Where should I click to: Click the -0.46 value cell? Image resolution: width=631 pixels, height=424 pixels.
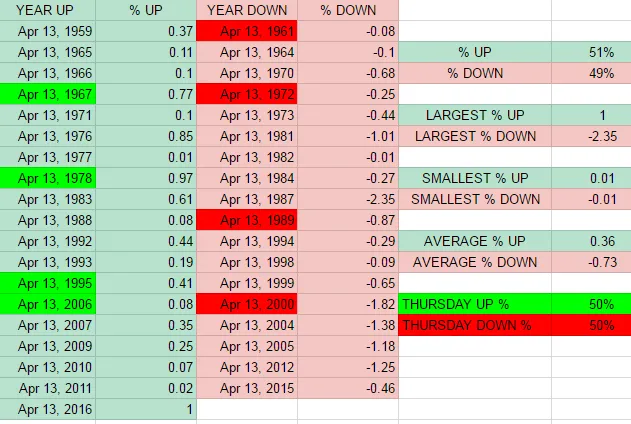coord(348,388)
